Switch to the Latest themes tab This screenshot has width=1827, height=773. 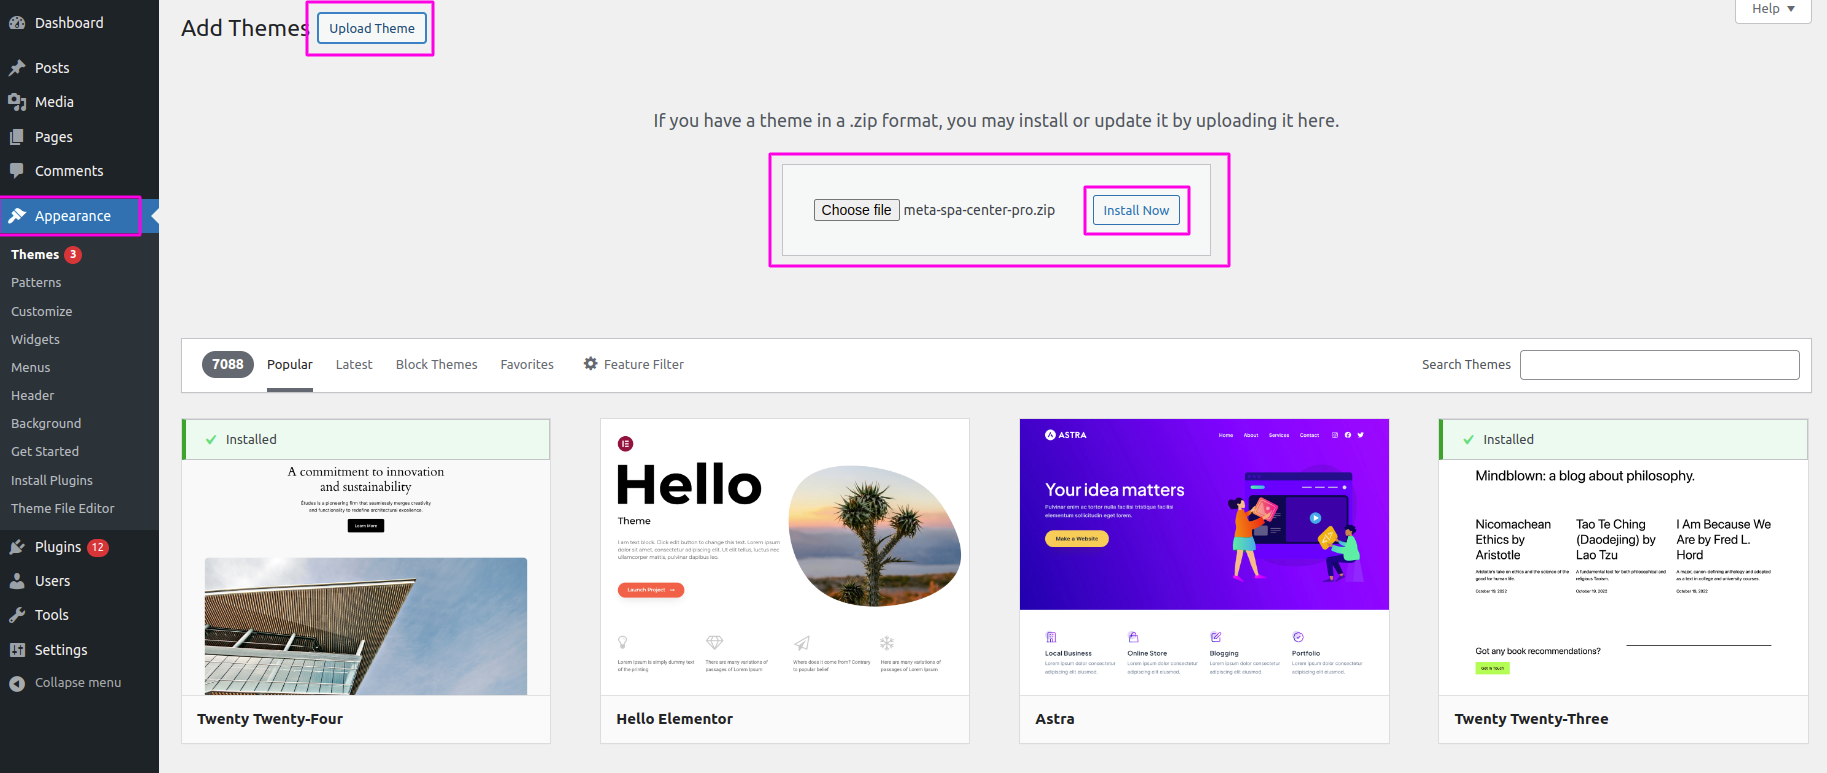click(x=354, y=365)
